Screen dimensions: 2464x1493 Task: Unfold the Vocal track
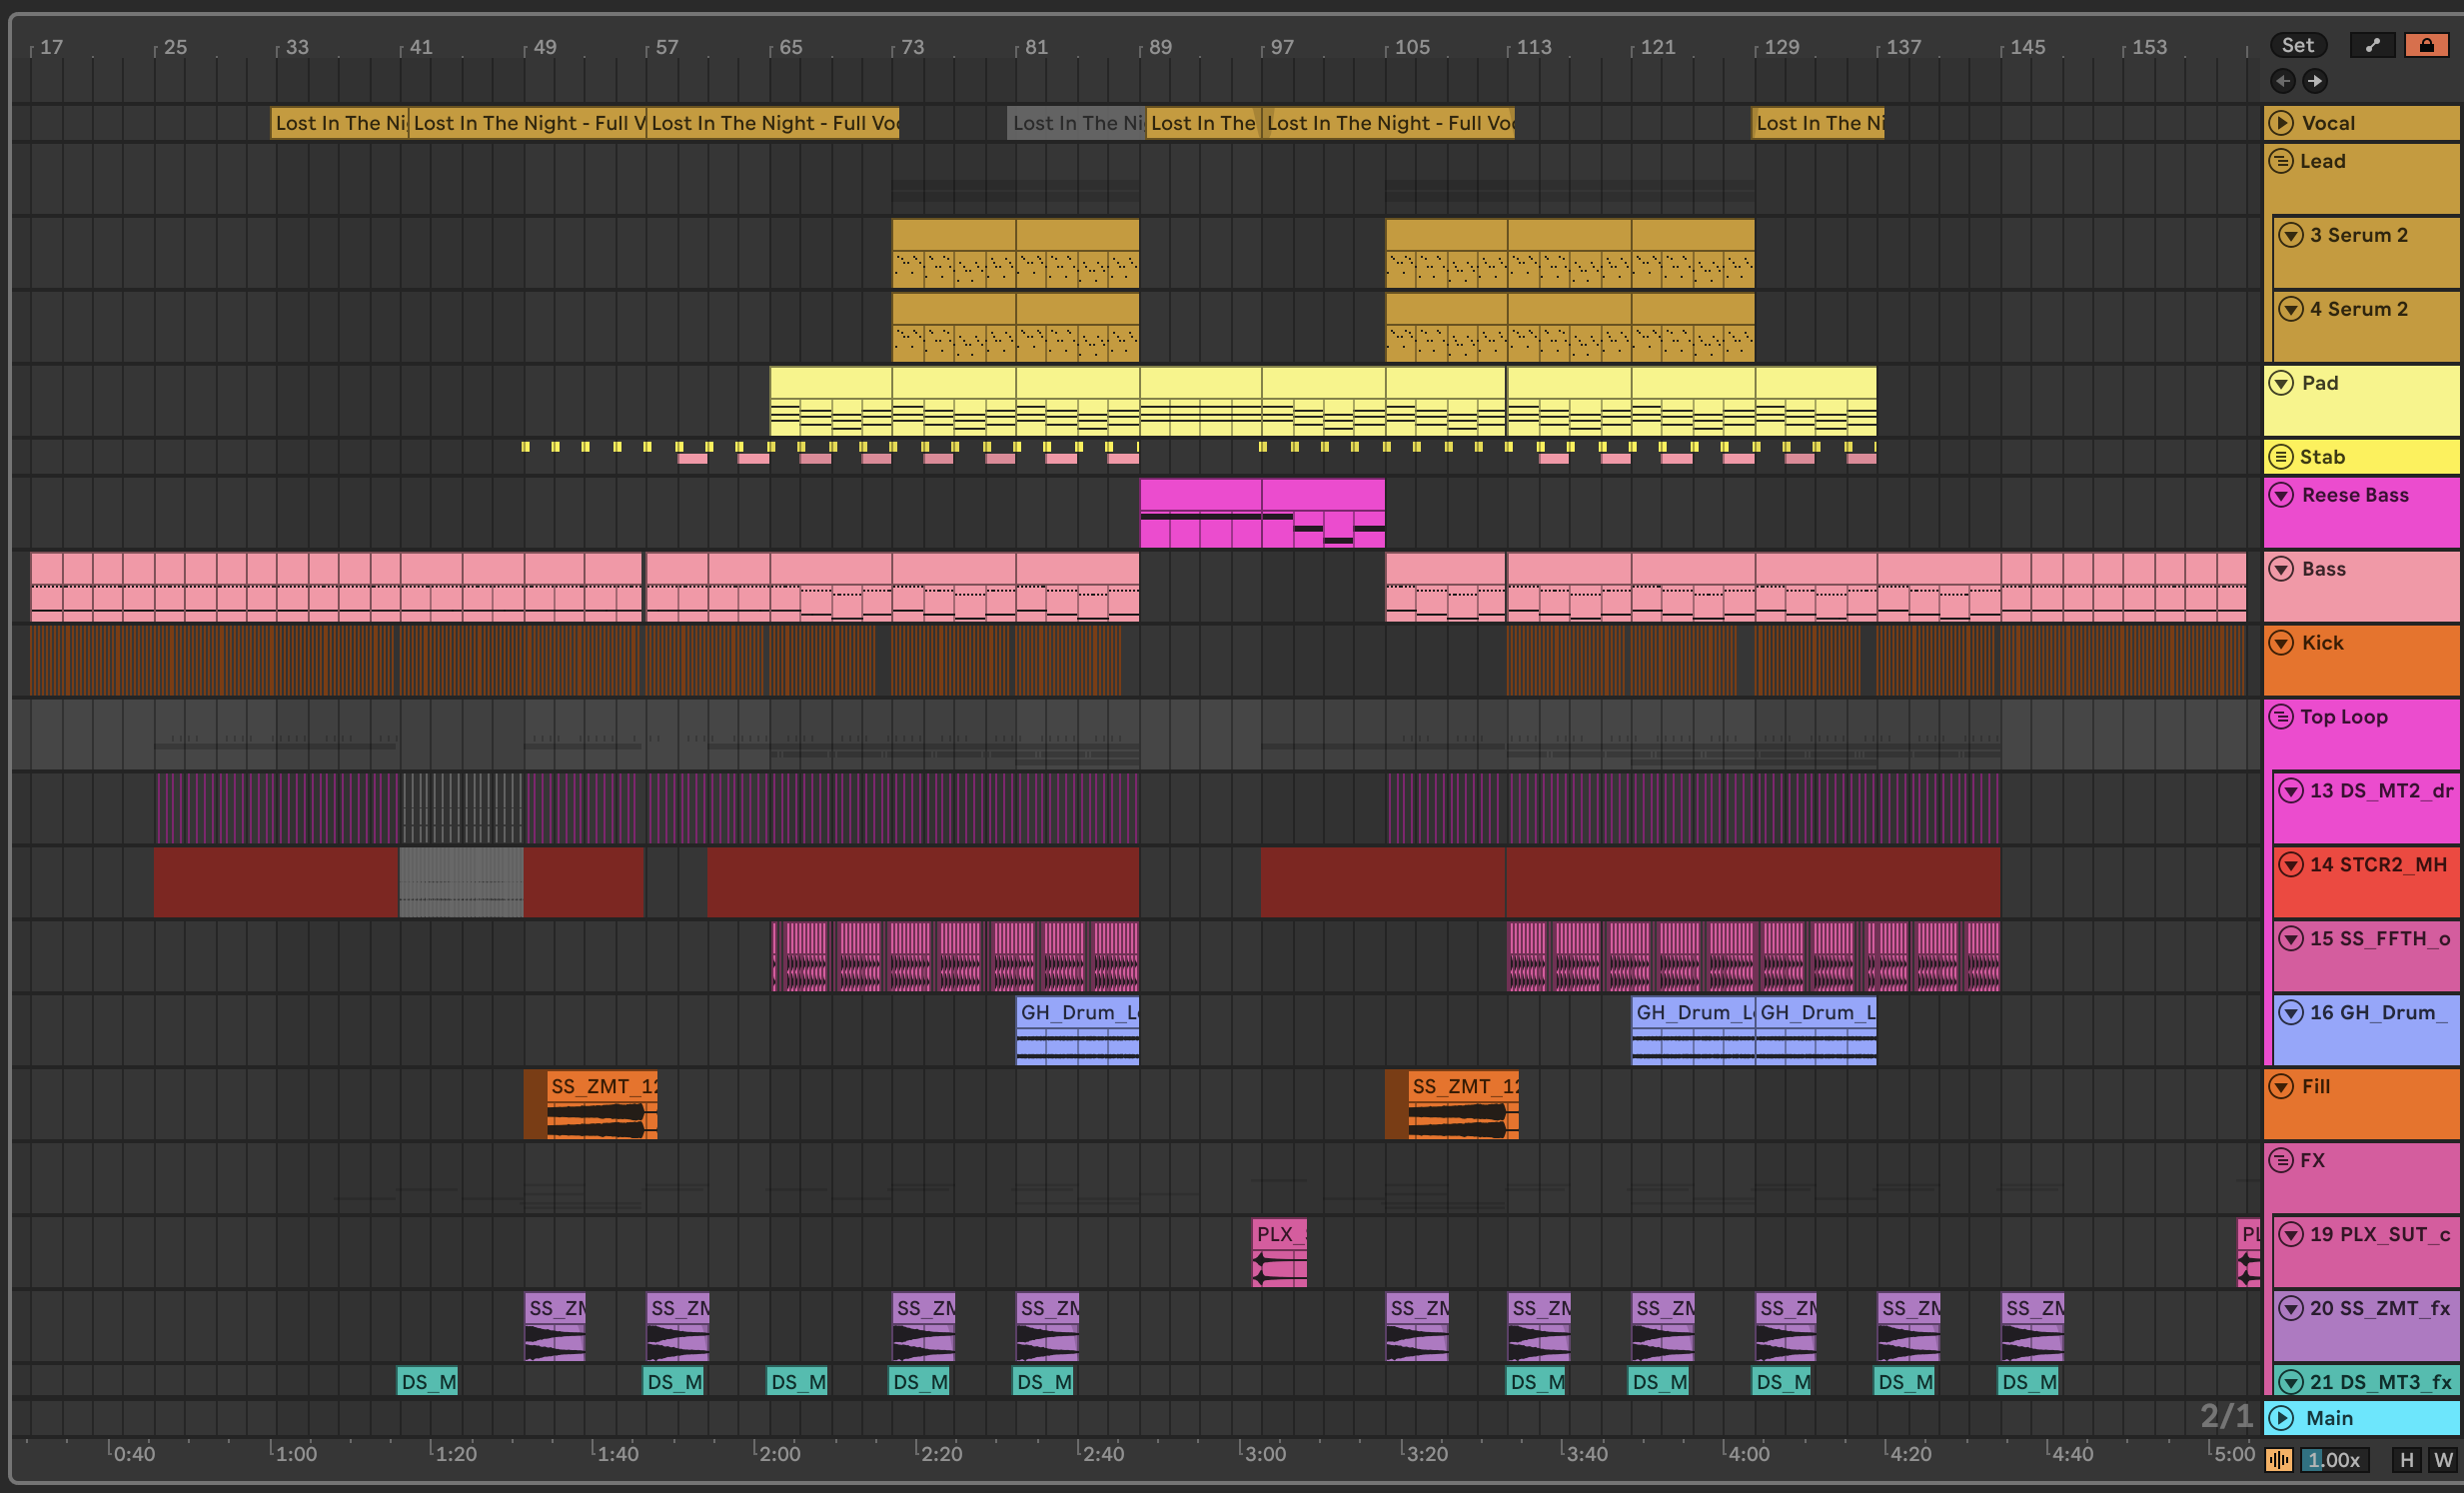pos(2281,123)
